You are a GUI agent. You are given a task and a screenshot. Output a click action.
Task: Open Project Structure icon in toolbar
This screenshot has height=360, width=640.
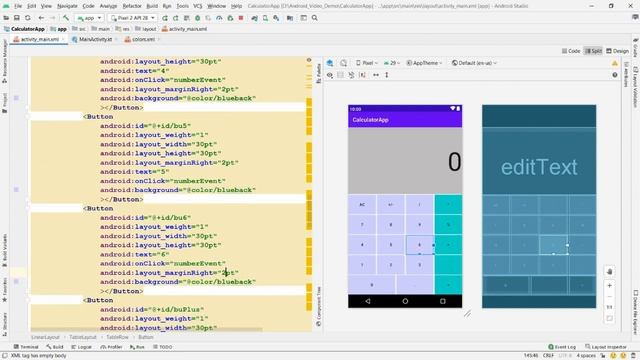click(290, 18)
